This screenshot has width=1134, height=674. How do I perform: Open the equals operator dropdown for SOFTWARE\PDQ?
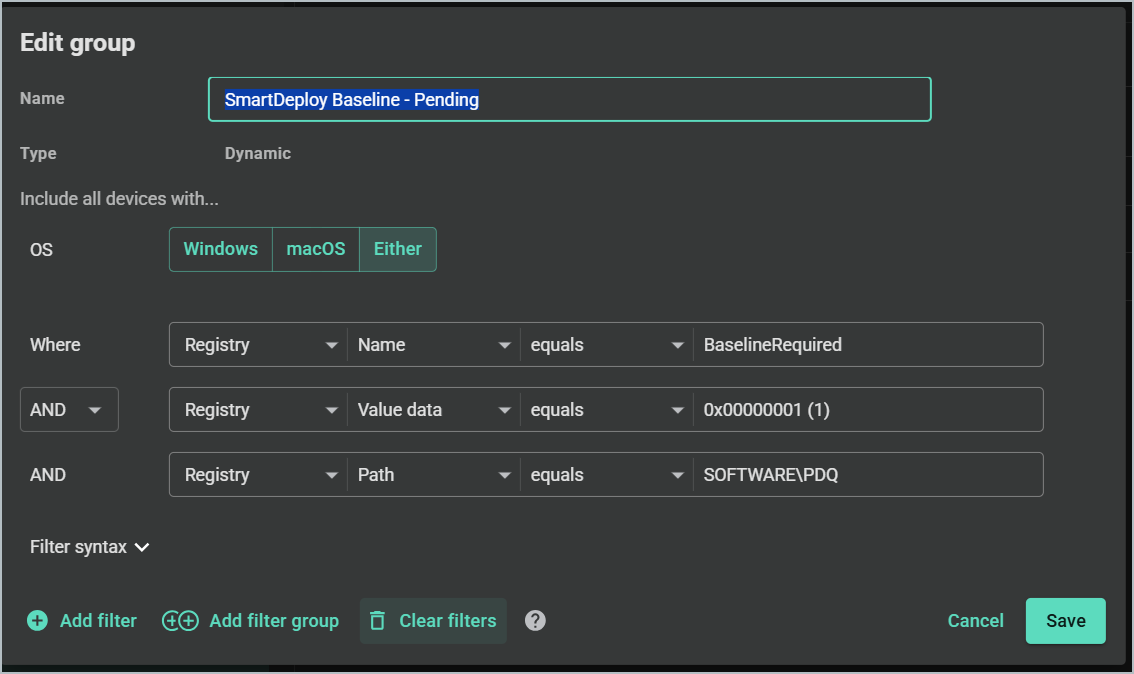tap(607, 475)
